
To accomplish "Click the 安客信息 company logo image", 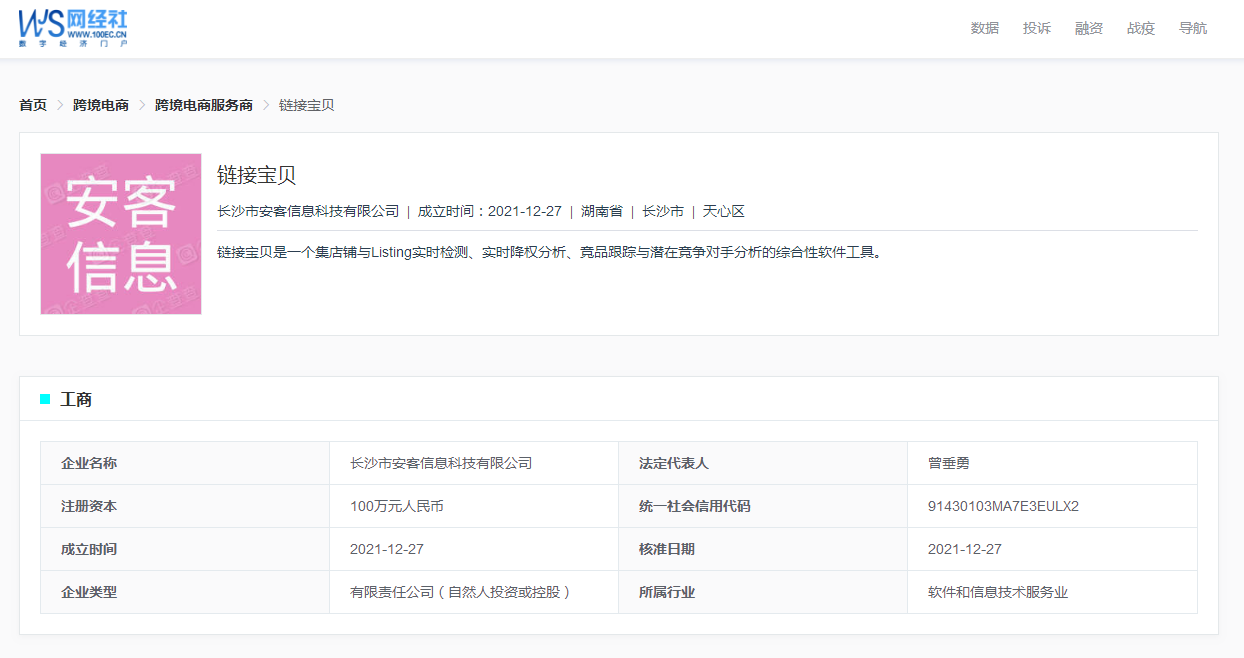I will [121, 234].
